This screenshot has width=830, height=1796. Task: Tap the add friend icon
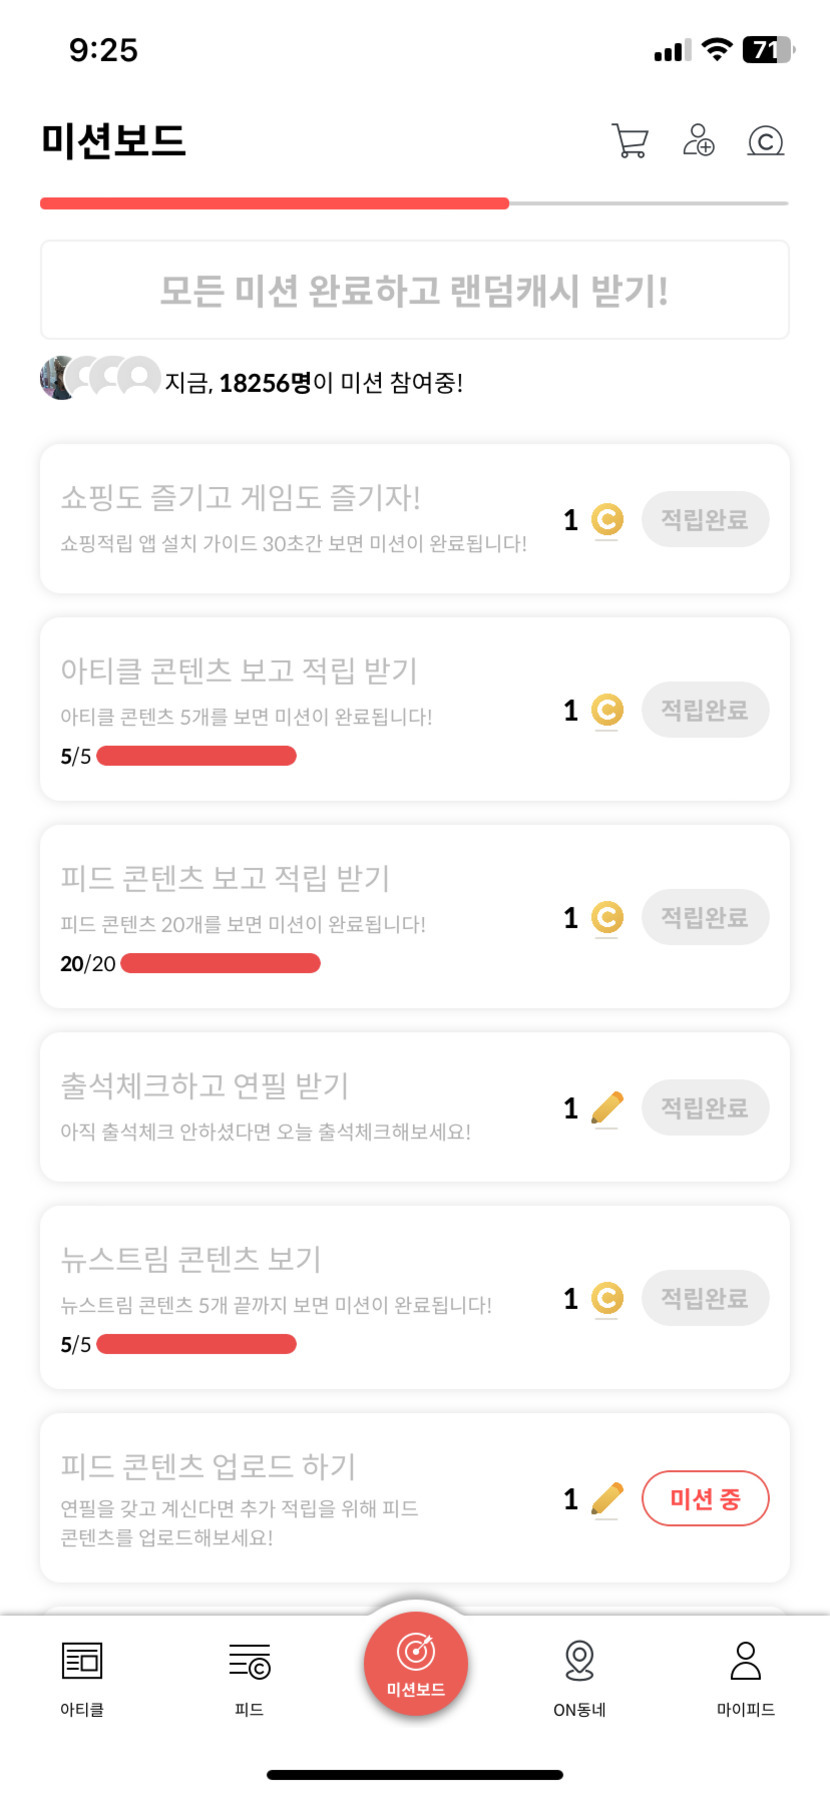tap(698, 141)
